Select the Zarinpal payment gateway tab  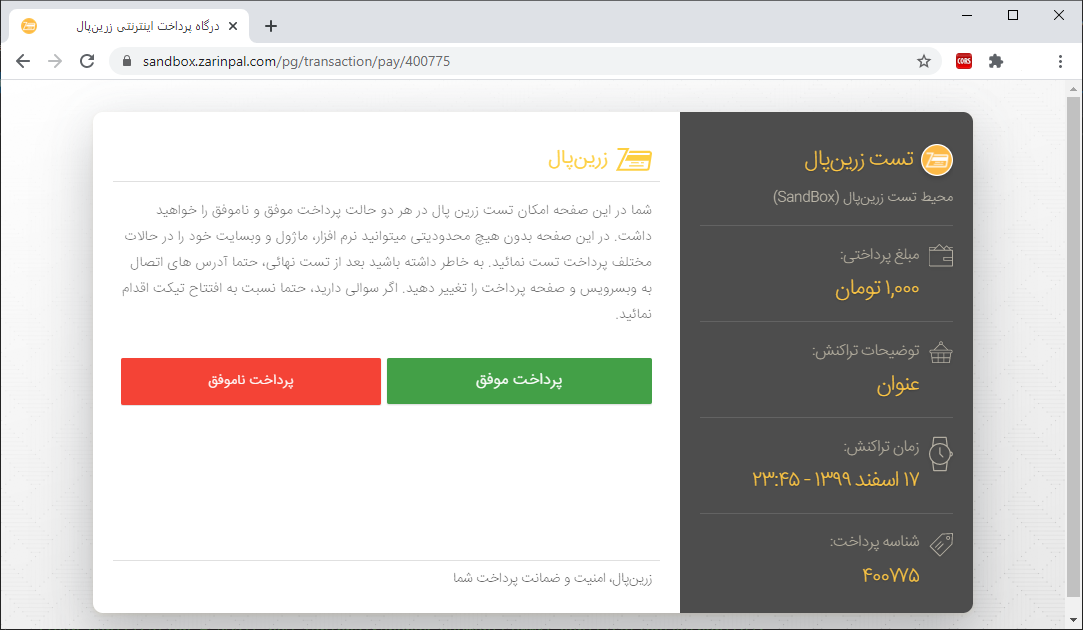[129, 26]
